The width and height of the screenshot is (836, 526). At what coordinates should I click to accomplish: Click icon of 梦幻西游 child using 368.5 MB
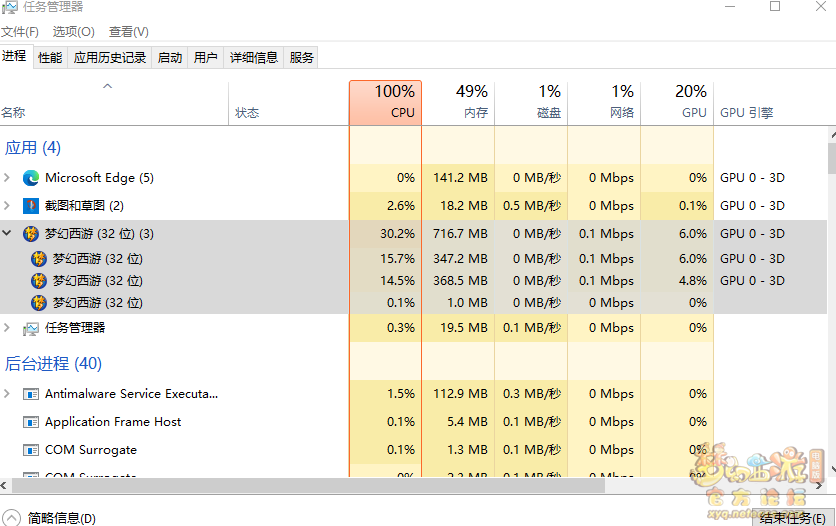38,280
